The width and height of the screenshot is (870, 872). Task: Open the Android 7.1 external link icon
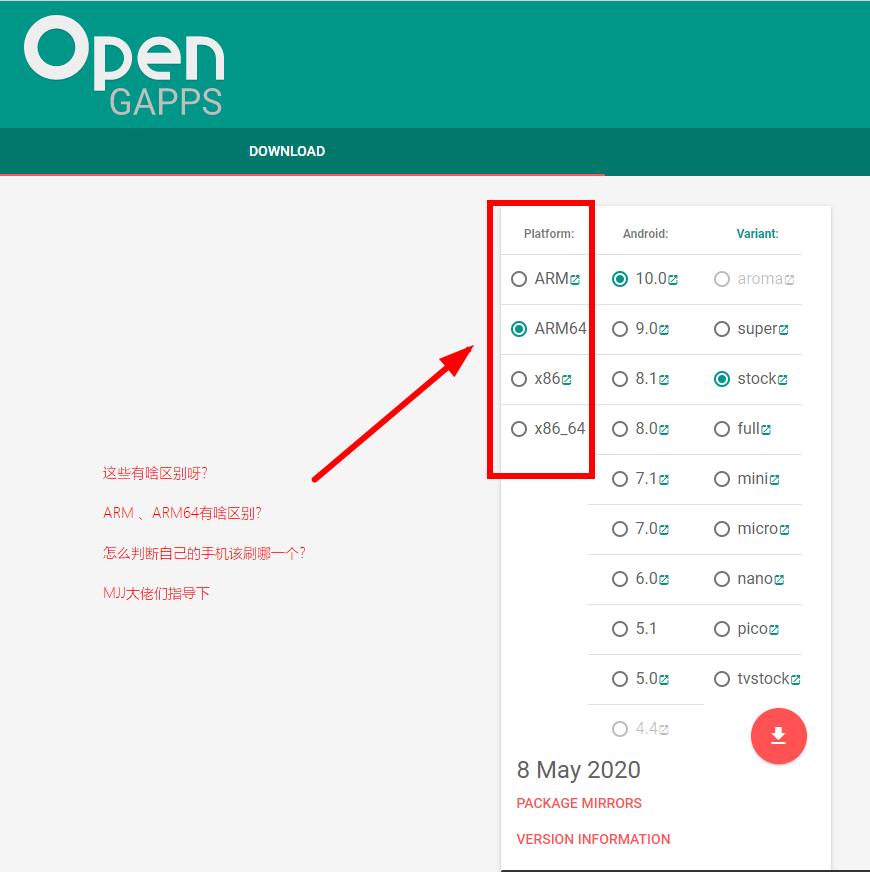pyautogui.click(x=664, y=479)
